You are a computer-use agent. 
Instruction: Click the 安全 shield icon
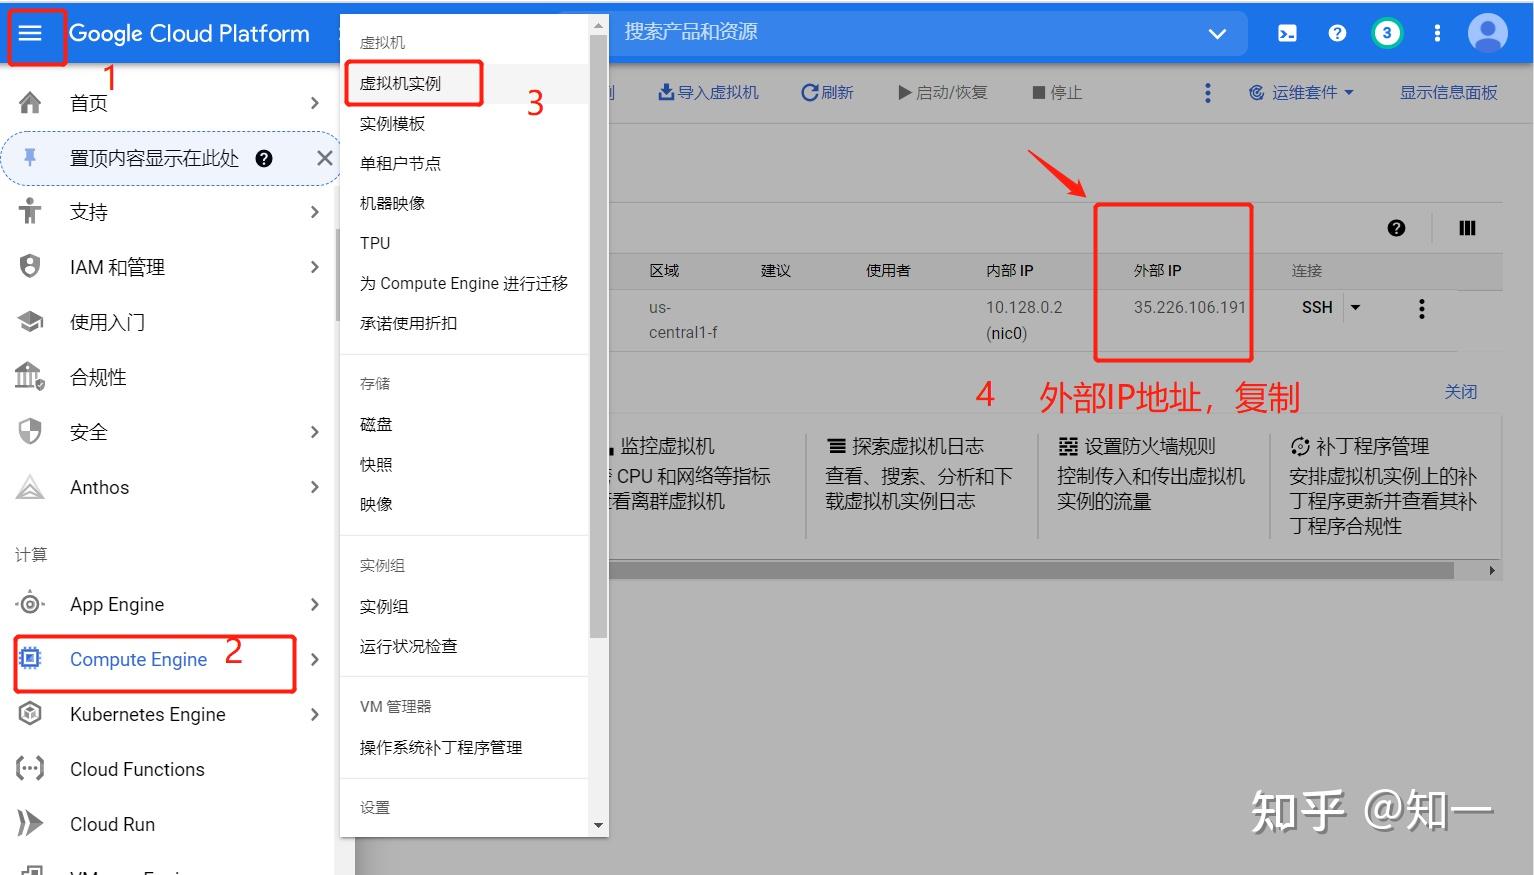tap(30, 432)
